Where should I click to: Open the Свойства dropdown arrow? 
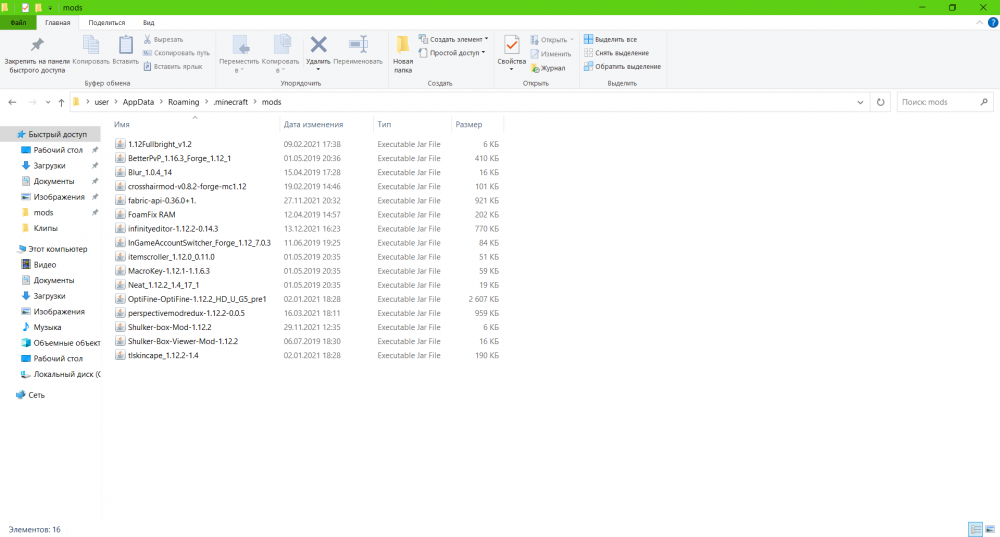[511, 69]
